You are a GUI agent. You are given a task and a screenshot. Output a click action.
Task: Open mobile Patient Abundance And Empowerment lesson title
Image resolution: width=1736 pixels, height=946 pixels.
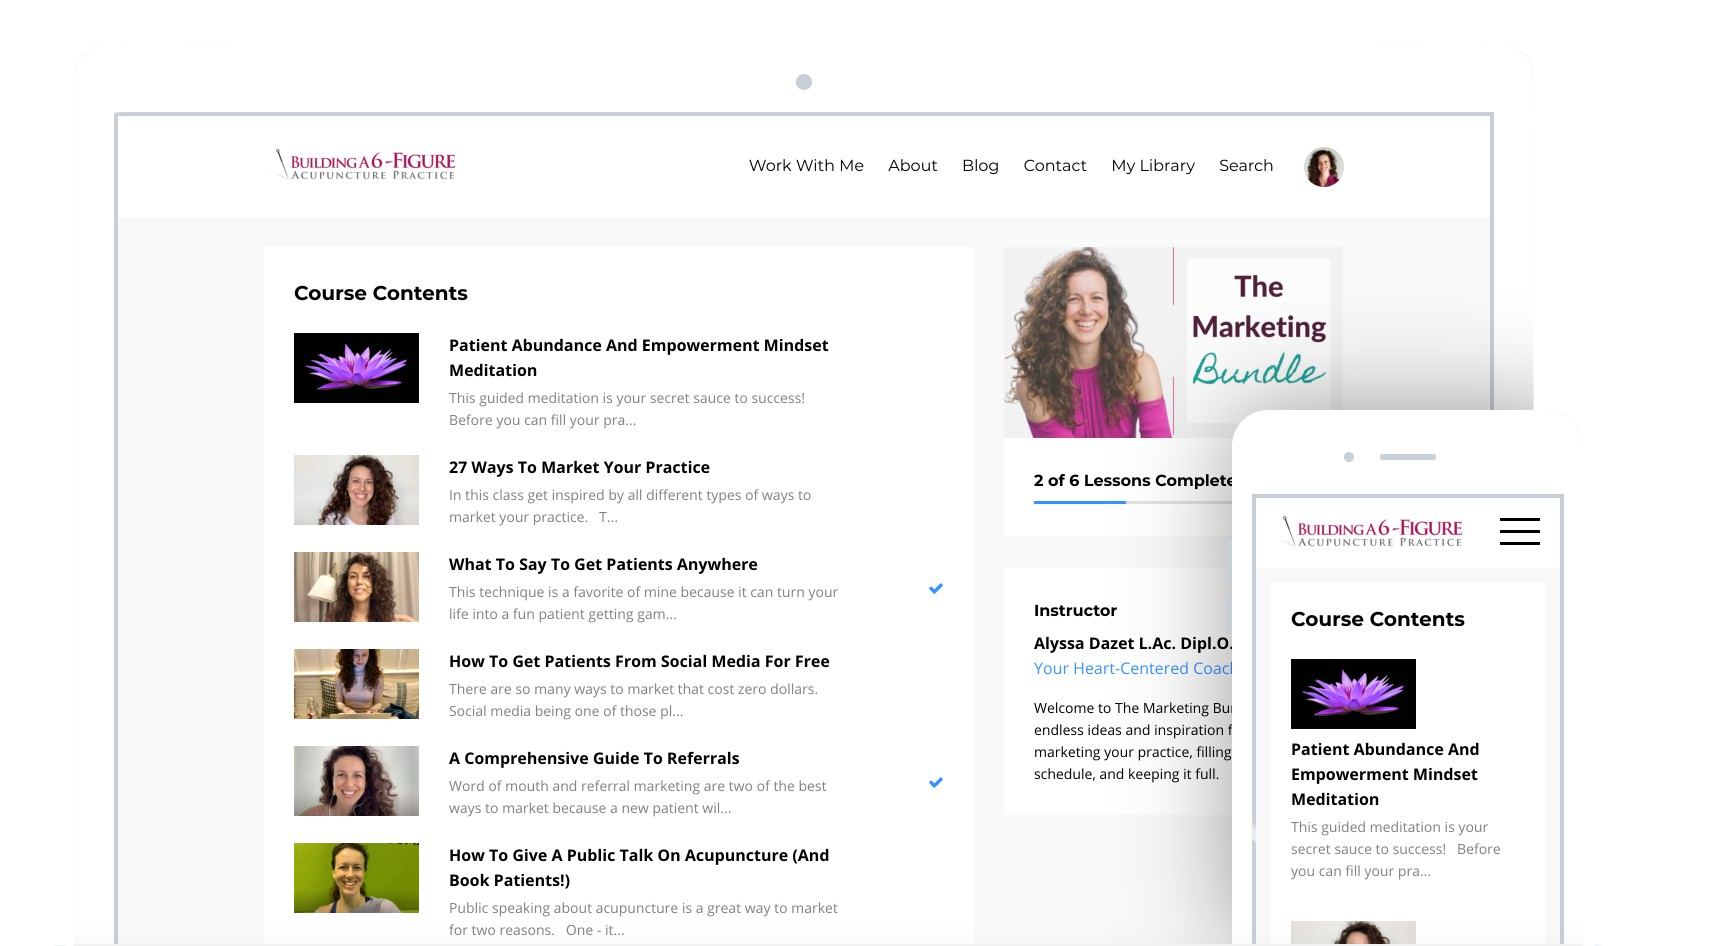click(1385, 774)
